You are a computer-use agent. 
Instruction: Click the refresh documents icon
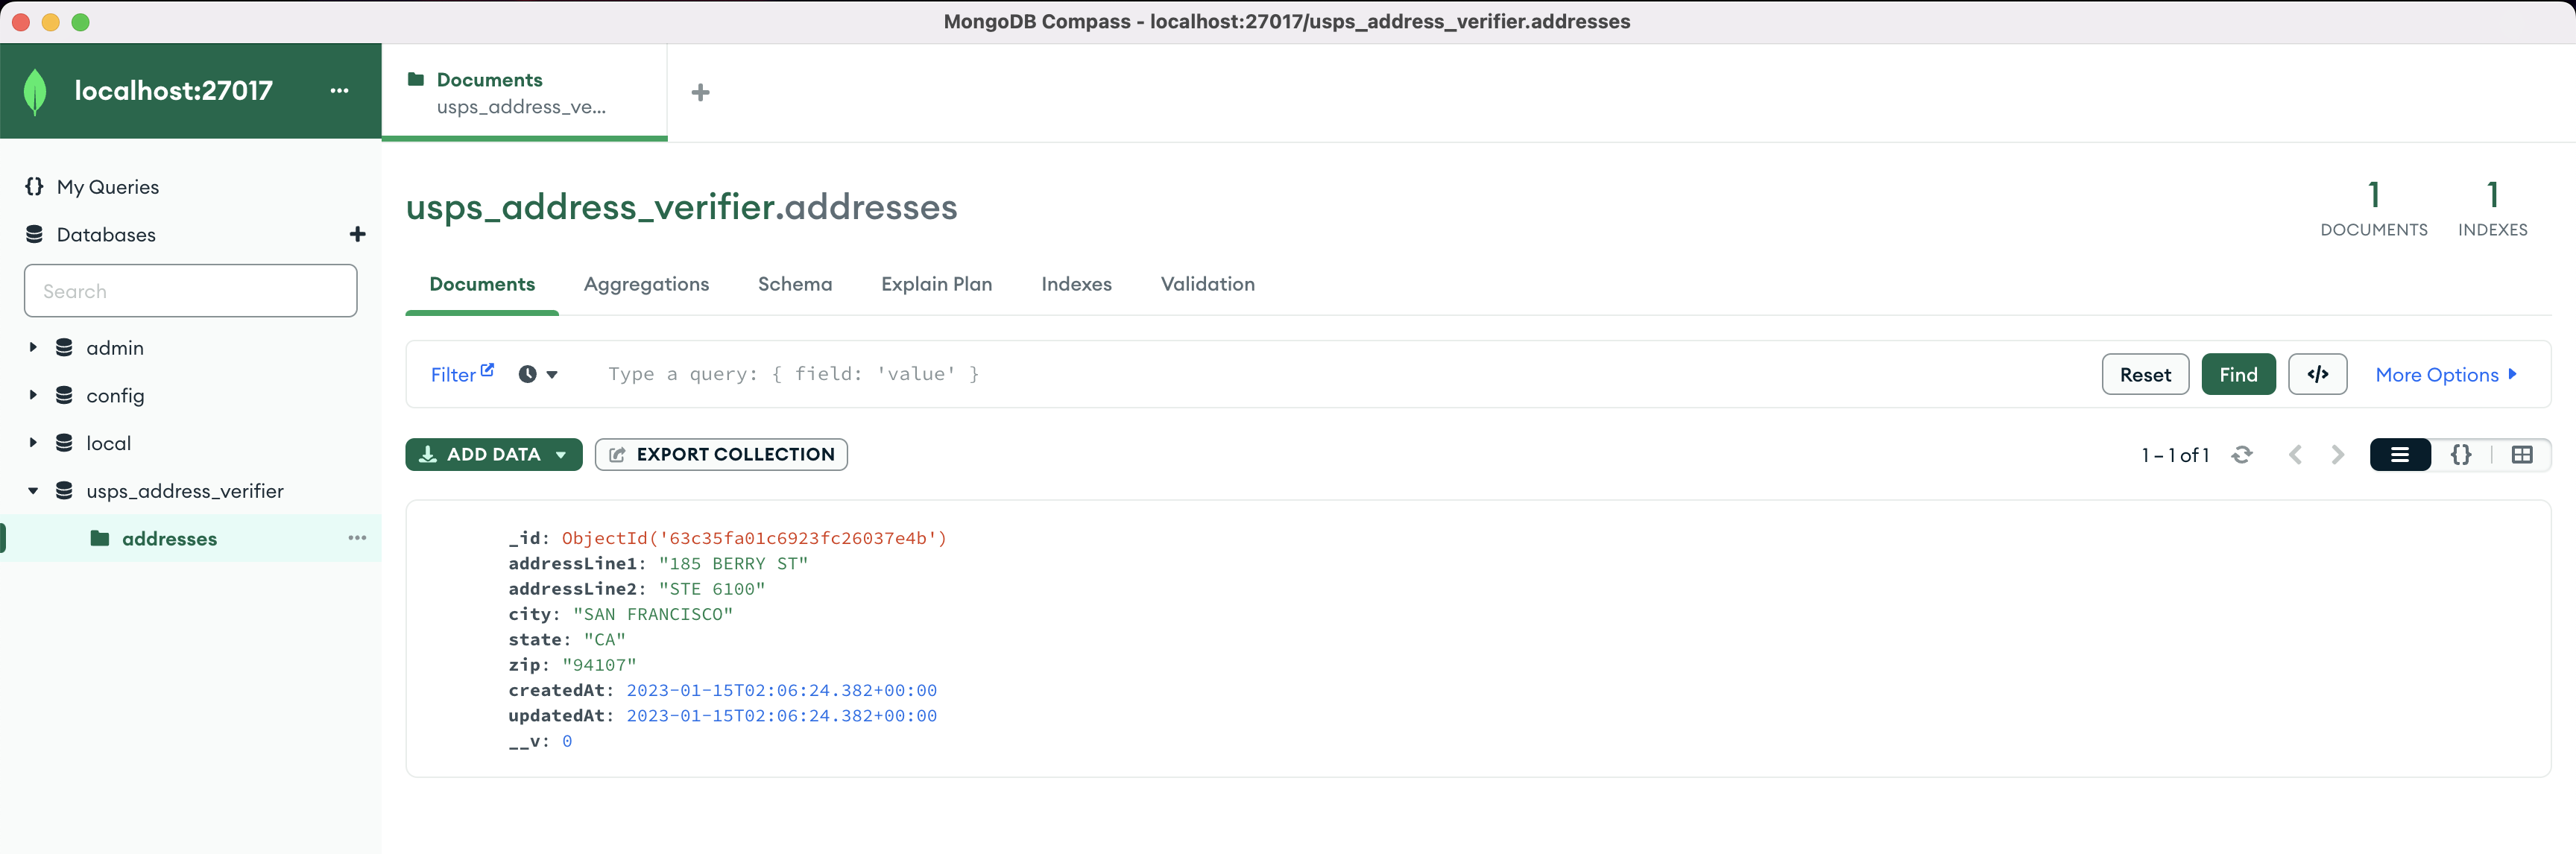[2242, 455]
